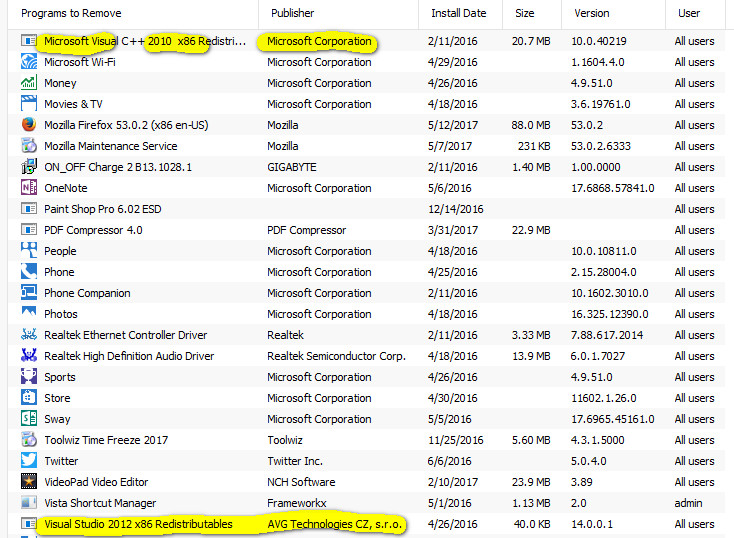Screen dimensions: 734x538
Task: Click version 7.88.617.2014
Action: [x=607, y=335]
